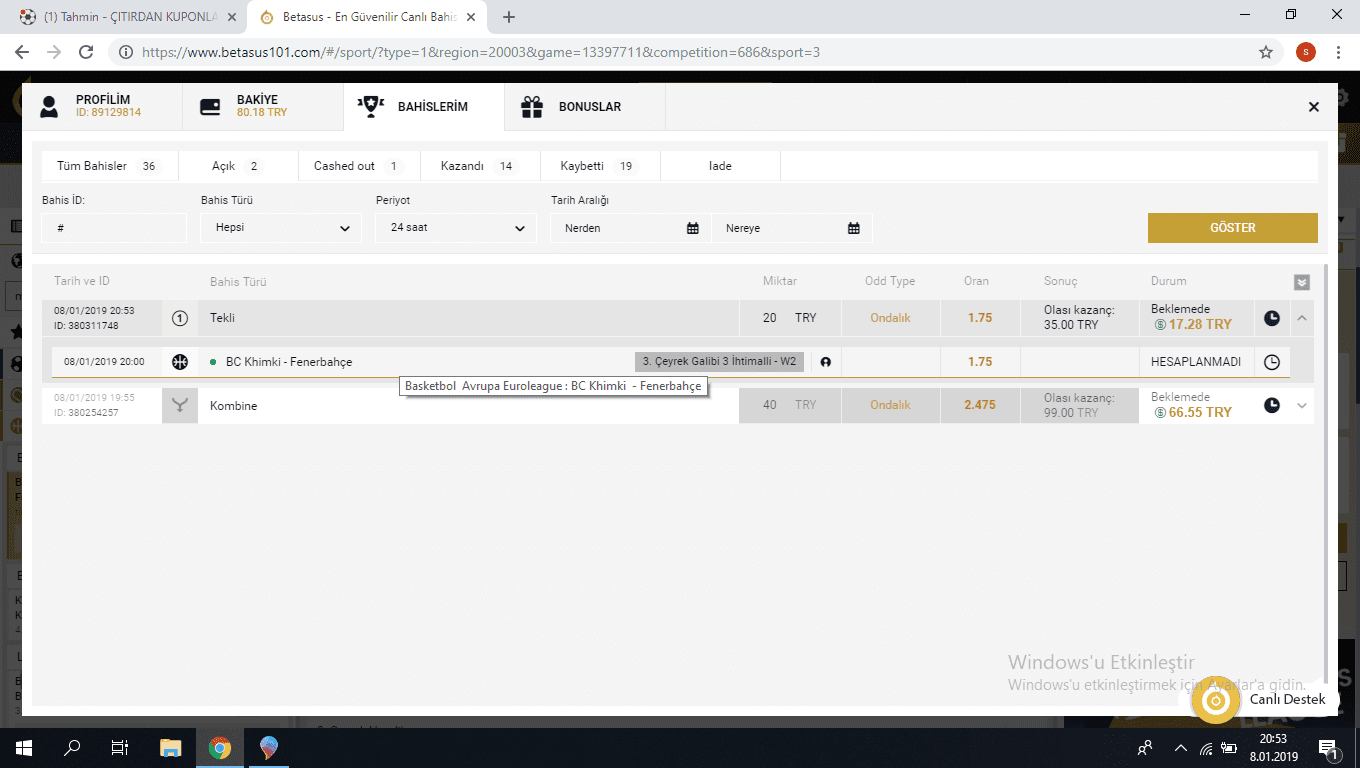
Task: Open the Windows Start menu
Action: tap(24, 748)
